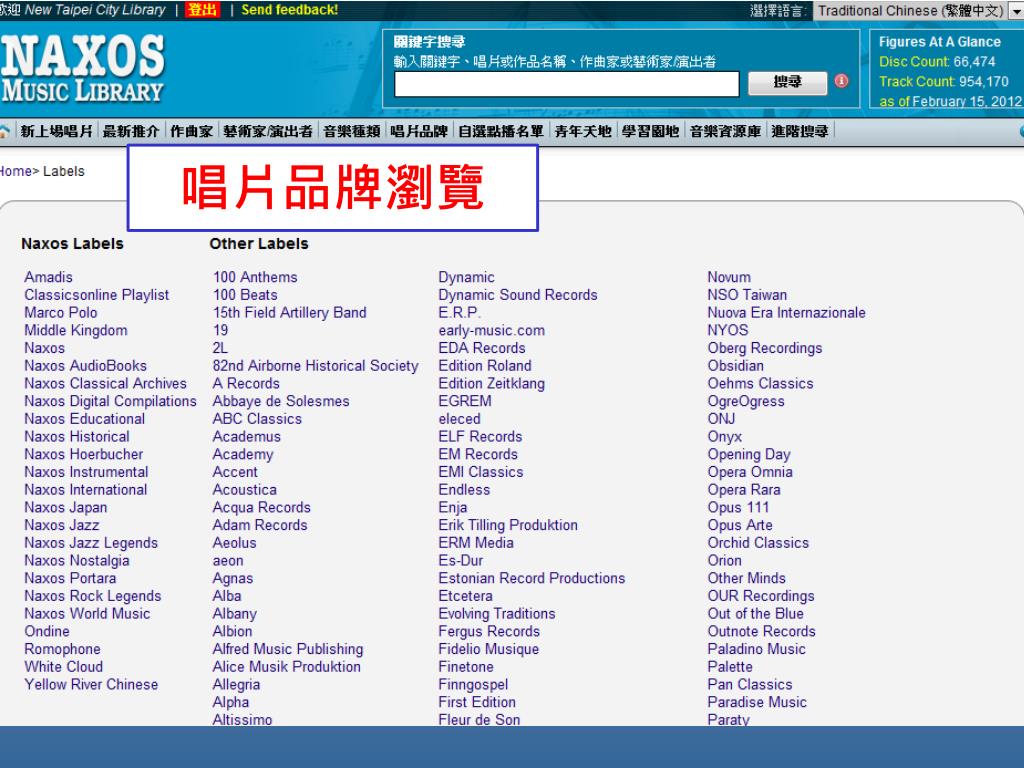Open the Middle Kingdom label
This screenshot has width=1024, height=768.
76,330
